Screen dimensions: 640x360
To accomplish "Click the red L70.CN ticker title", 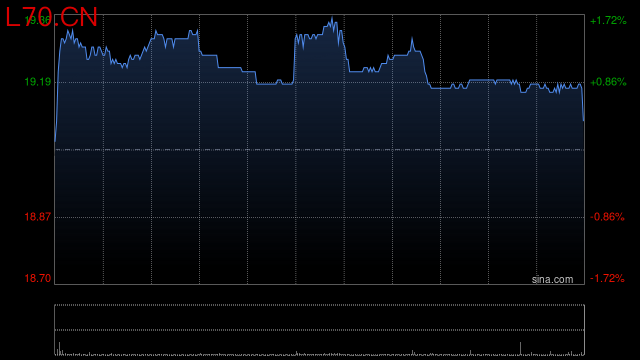I will 51,18.
